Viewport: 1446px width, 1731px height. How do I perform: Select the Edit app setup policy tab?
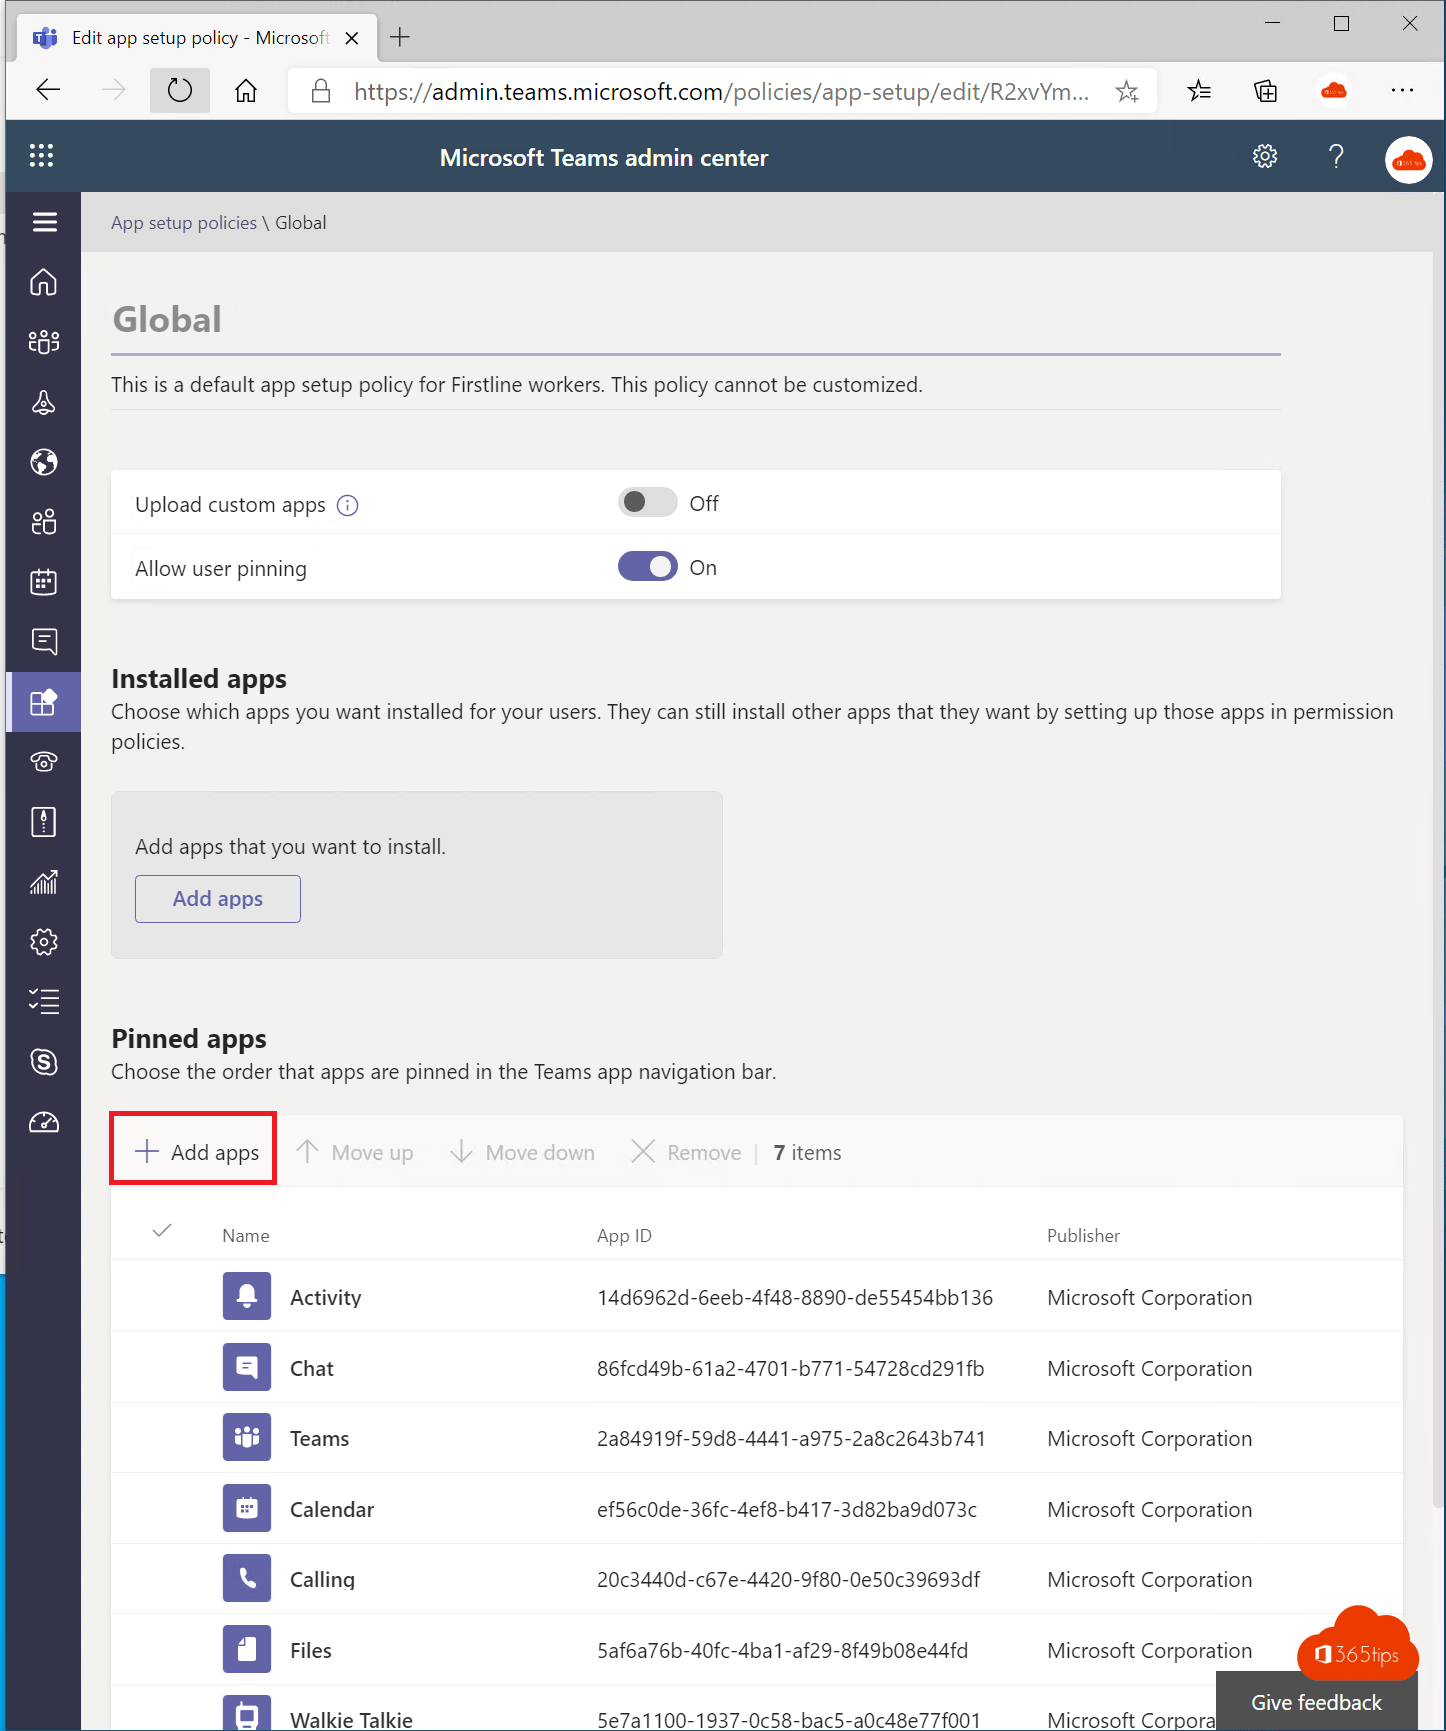[x=197, y=38]
